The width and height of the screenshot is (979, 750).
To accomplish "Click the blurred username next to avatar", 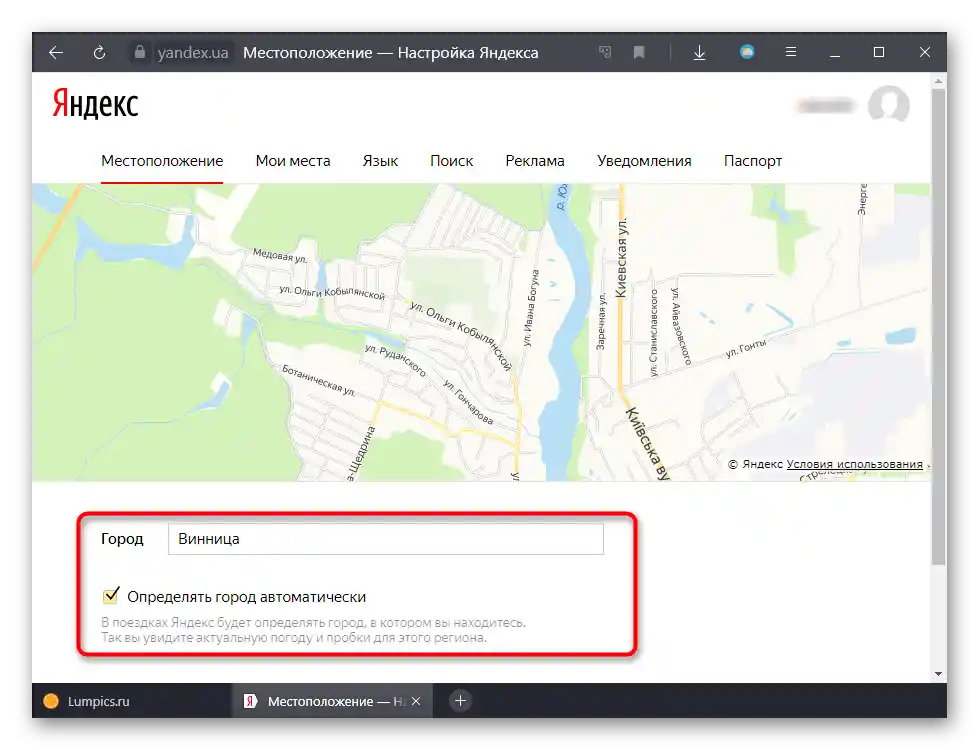I will click(x=825, y=106).
